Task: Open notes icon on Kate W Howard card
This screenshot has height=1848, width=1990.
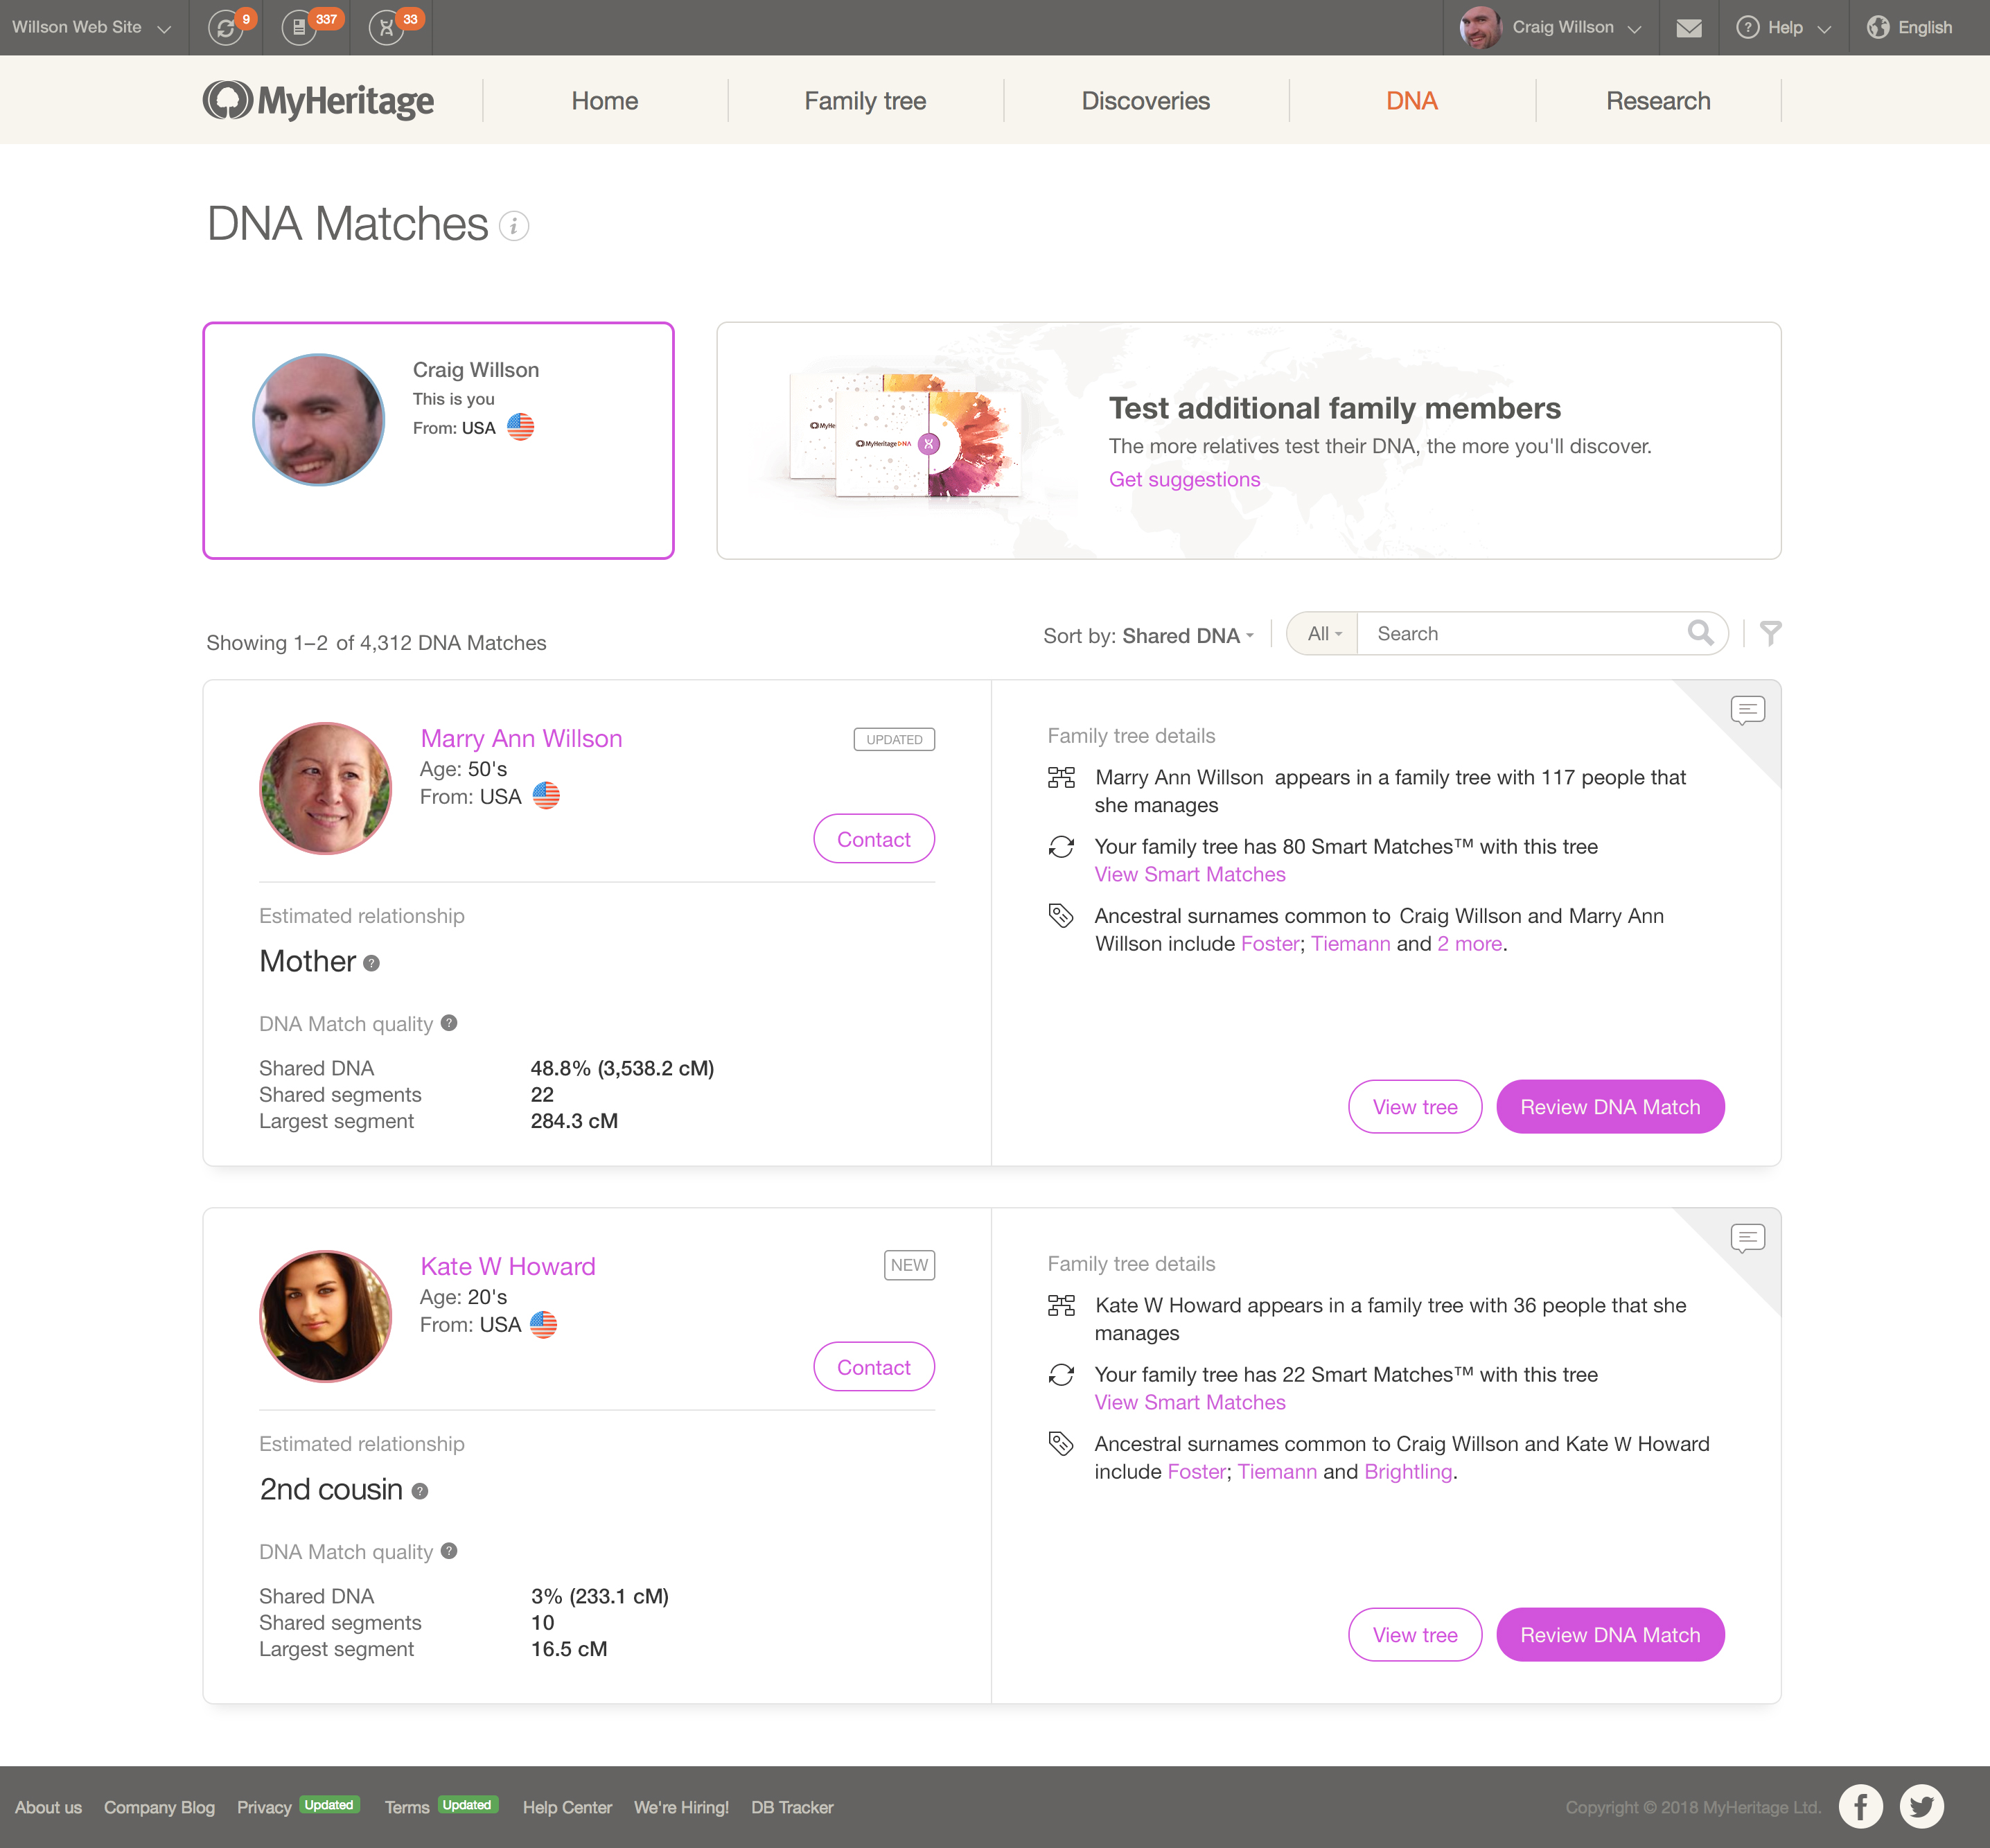Action: (x=1747, y=1238)
